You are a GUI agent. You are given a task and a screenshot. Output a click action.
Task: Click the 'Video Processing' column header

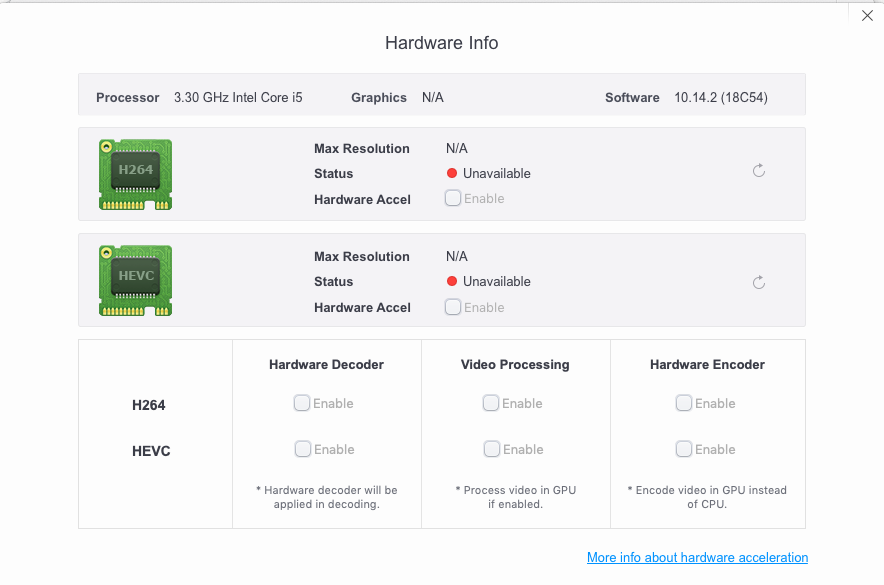tap(515, 365)
